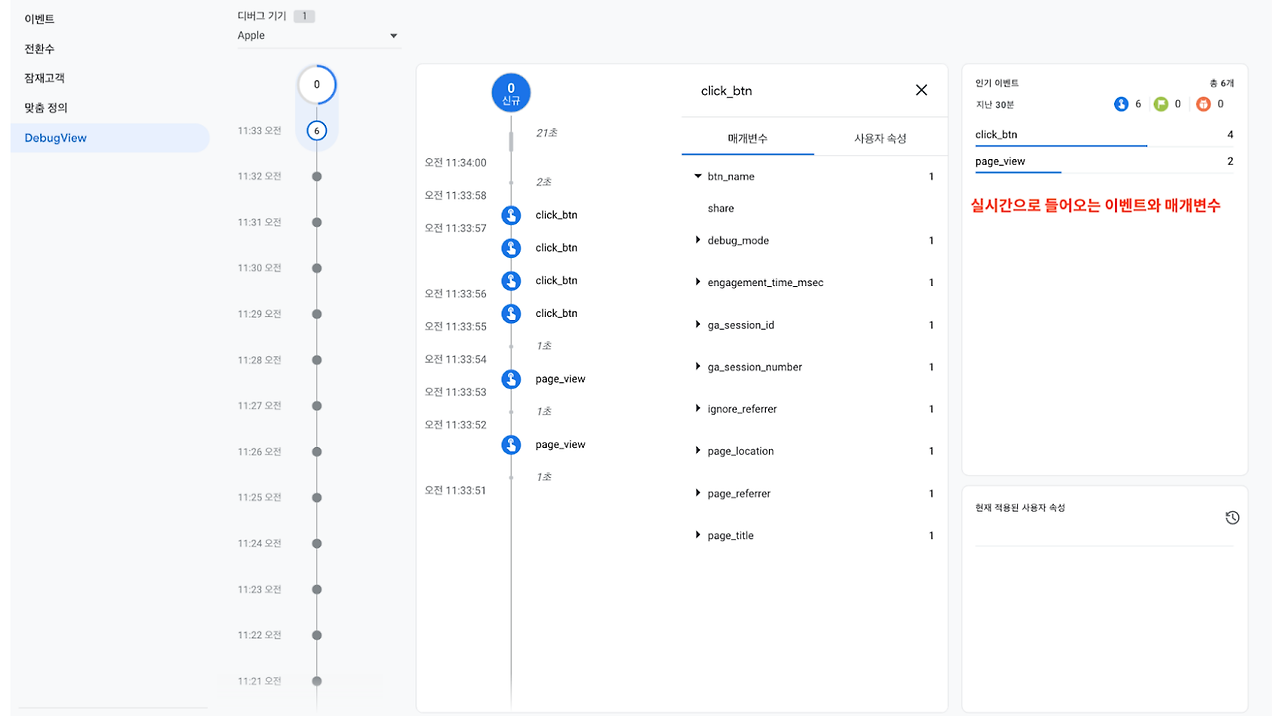This screenshot has width=1280, height=716.
Task: Close the click_btn detail panel
Action: (922, 90)
